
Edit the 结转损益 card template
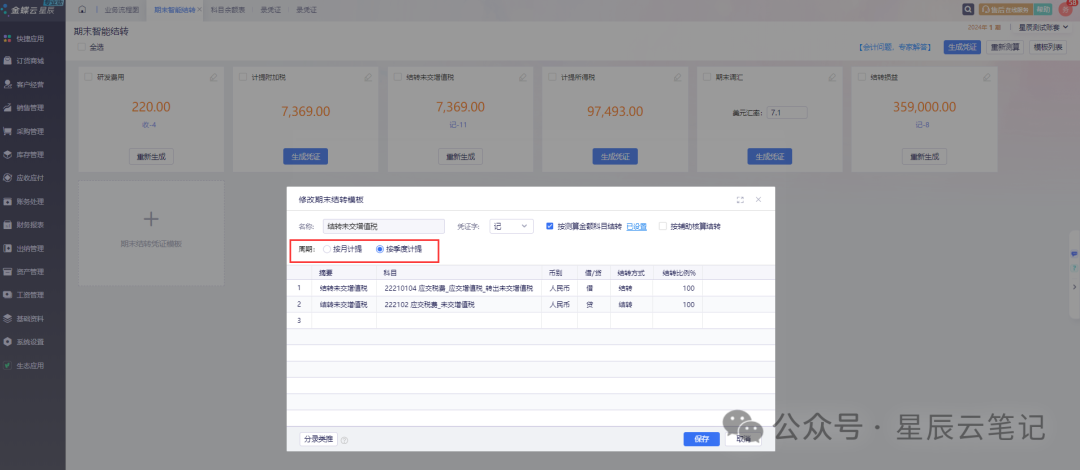coord(986,77)
